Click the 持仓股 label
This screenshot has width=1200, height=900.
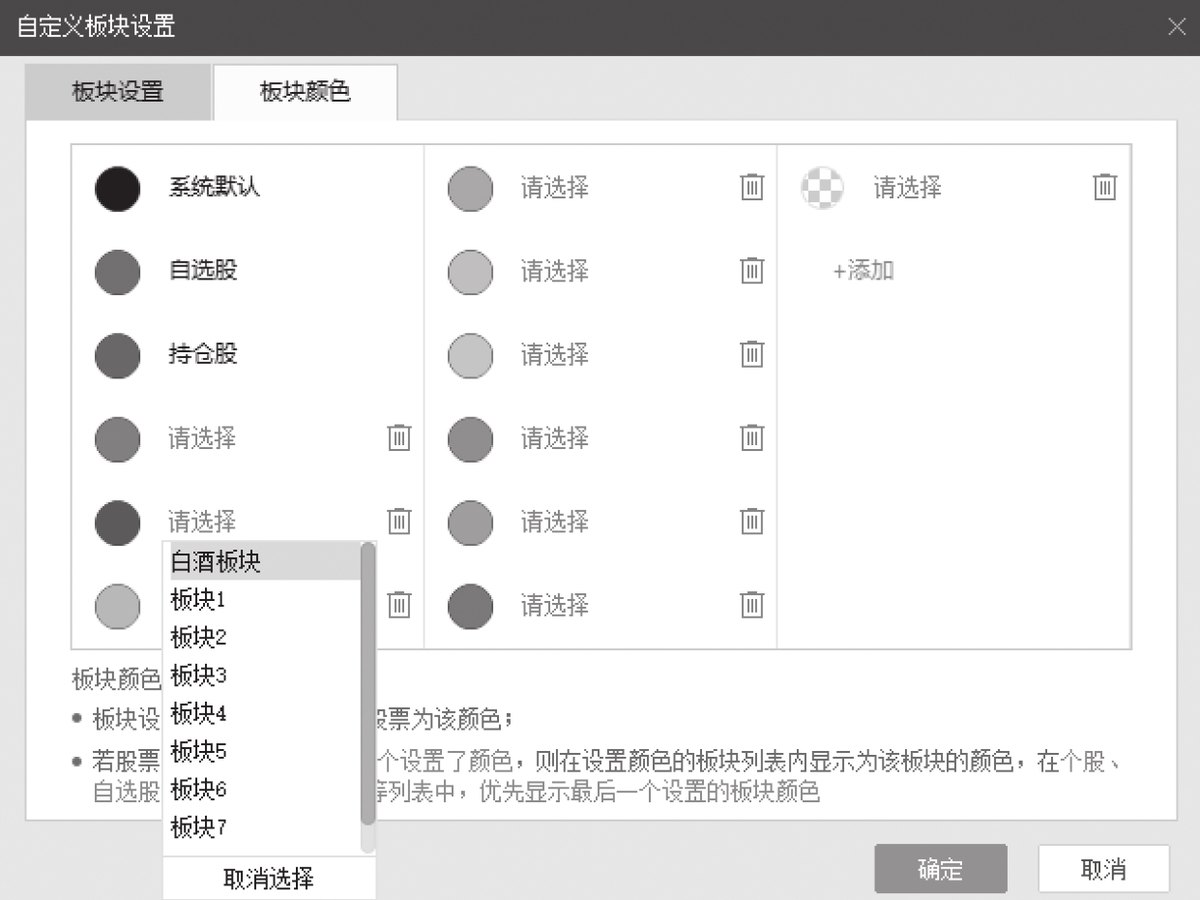(x=203, y=354)
